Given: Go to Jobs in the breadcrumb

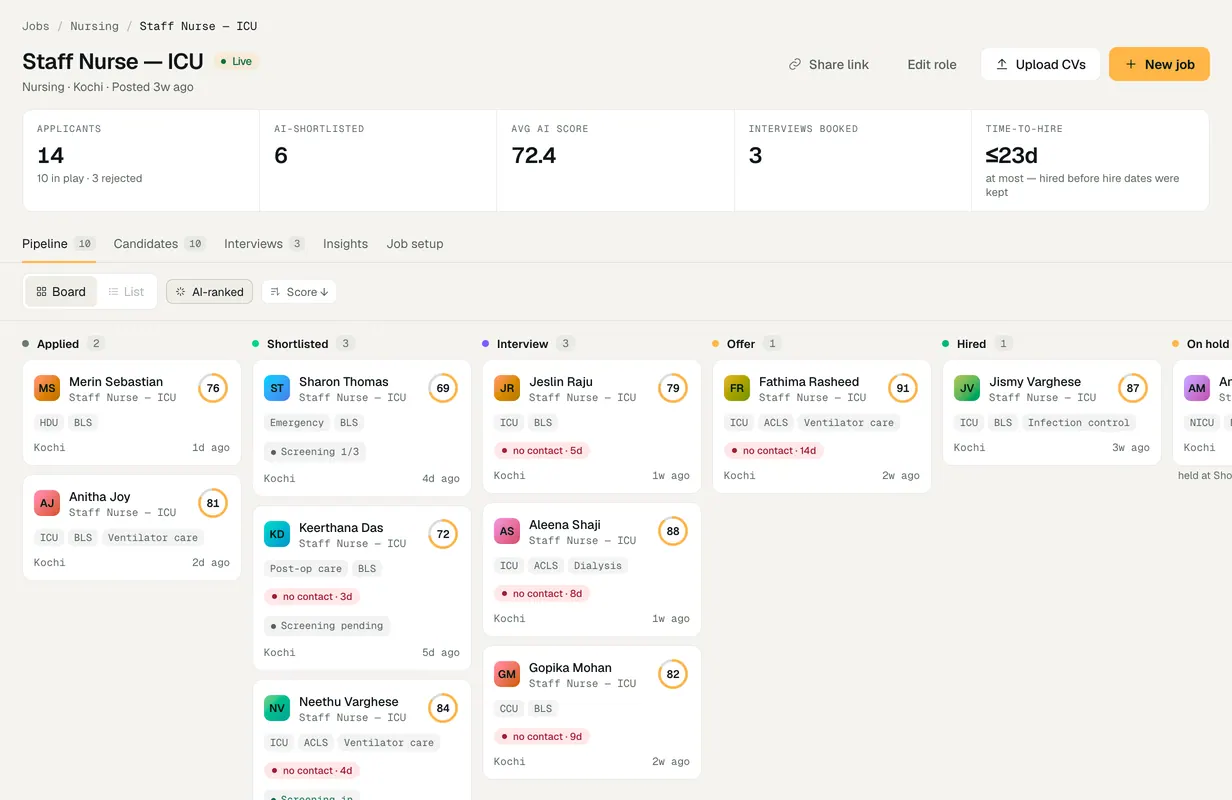Looking at the screenshot, I should (x=36, y=26).
